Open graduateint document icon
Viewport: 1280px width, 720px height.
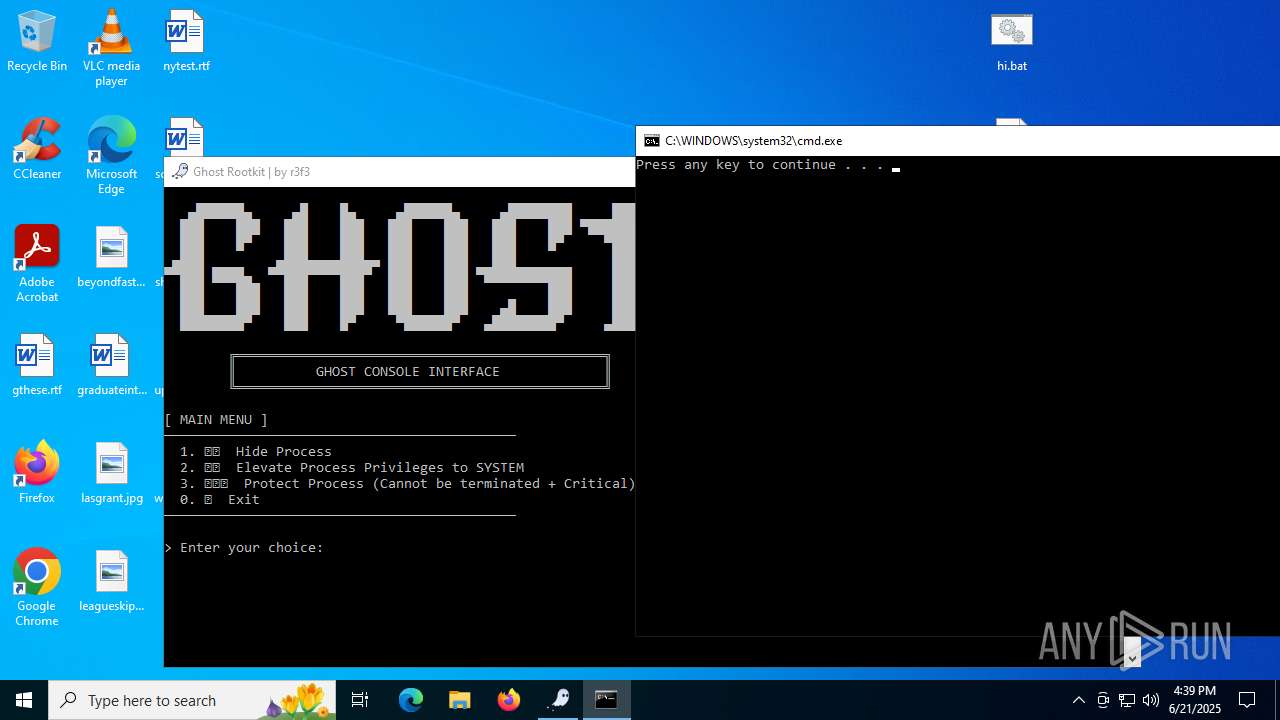click(111, 365)
